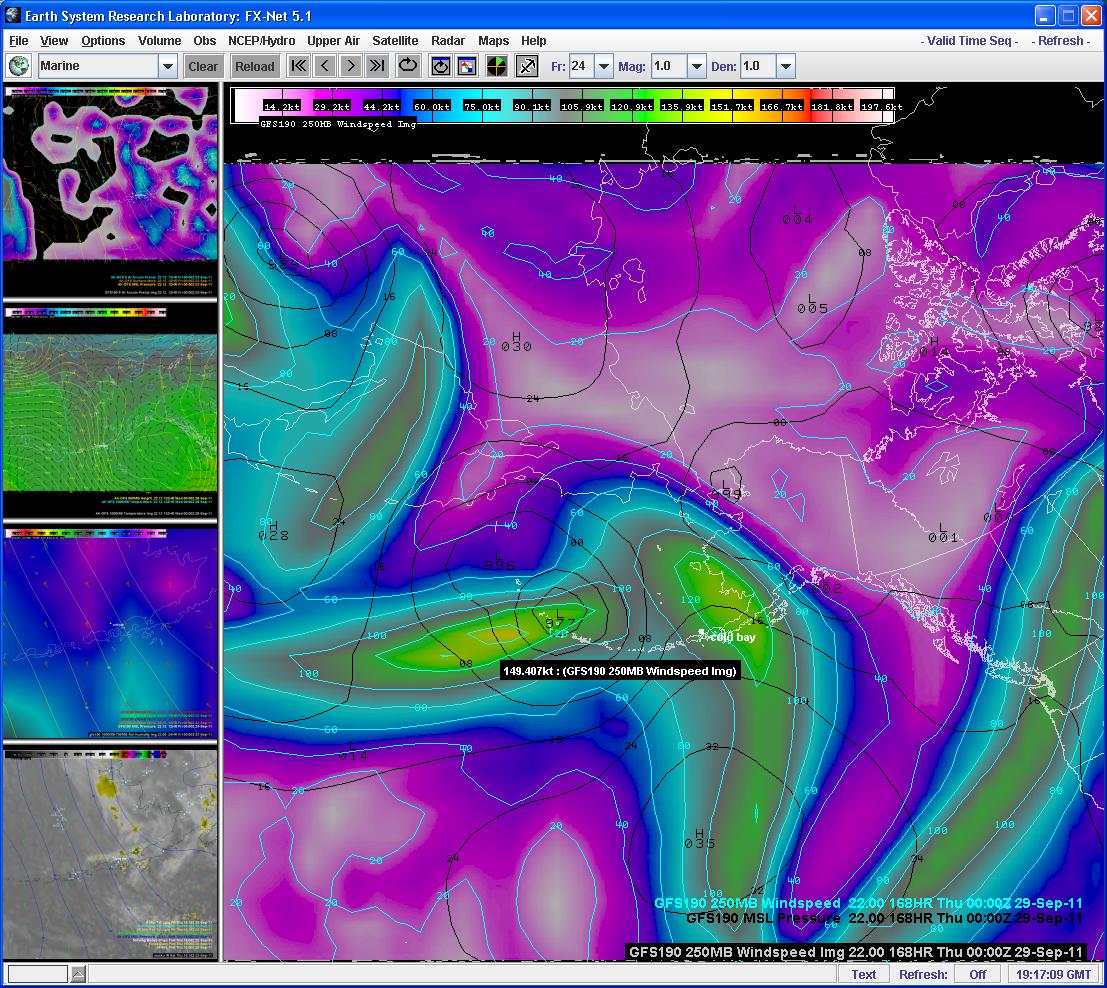Open the Mag magnification dropdown

(697, 66)
